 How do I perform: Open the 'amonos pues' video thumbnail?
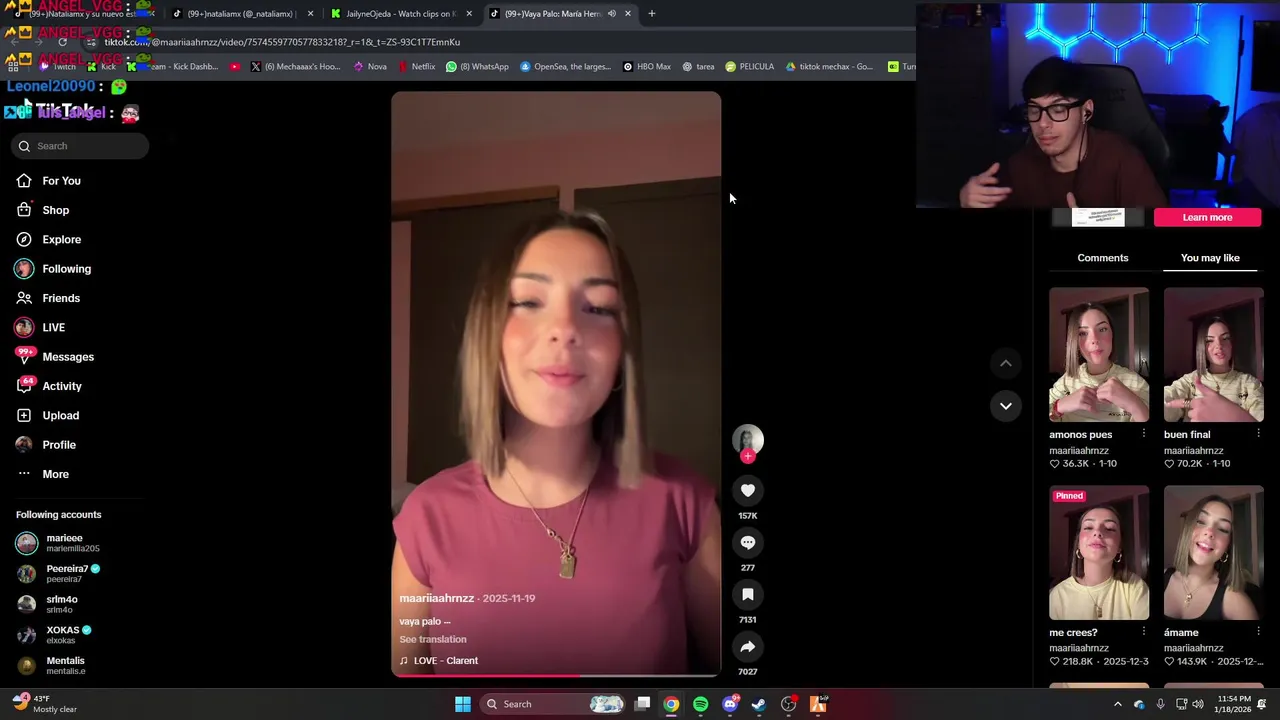1099,355
